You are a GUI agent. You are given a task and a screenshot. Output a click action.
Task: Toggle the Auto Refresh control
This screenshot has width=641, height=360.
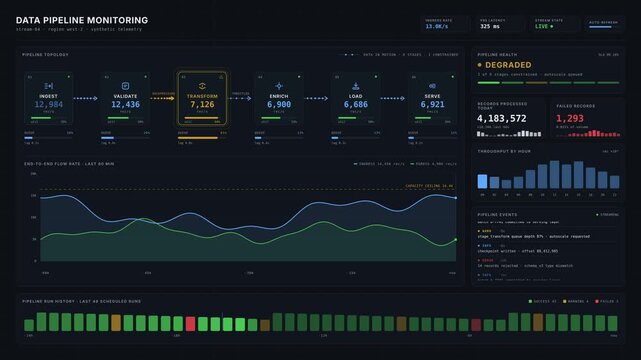[x=604, y=25]
